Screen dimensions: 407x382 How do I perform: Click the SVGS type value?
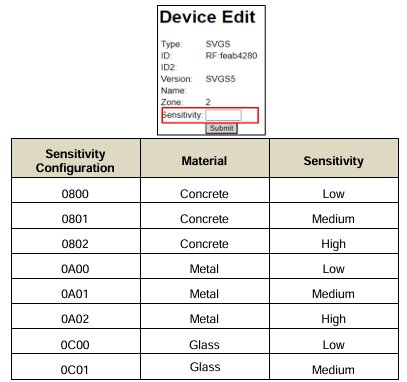point(218,44)
